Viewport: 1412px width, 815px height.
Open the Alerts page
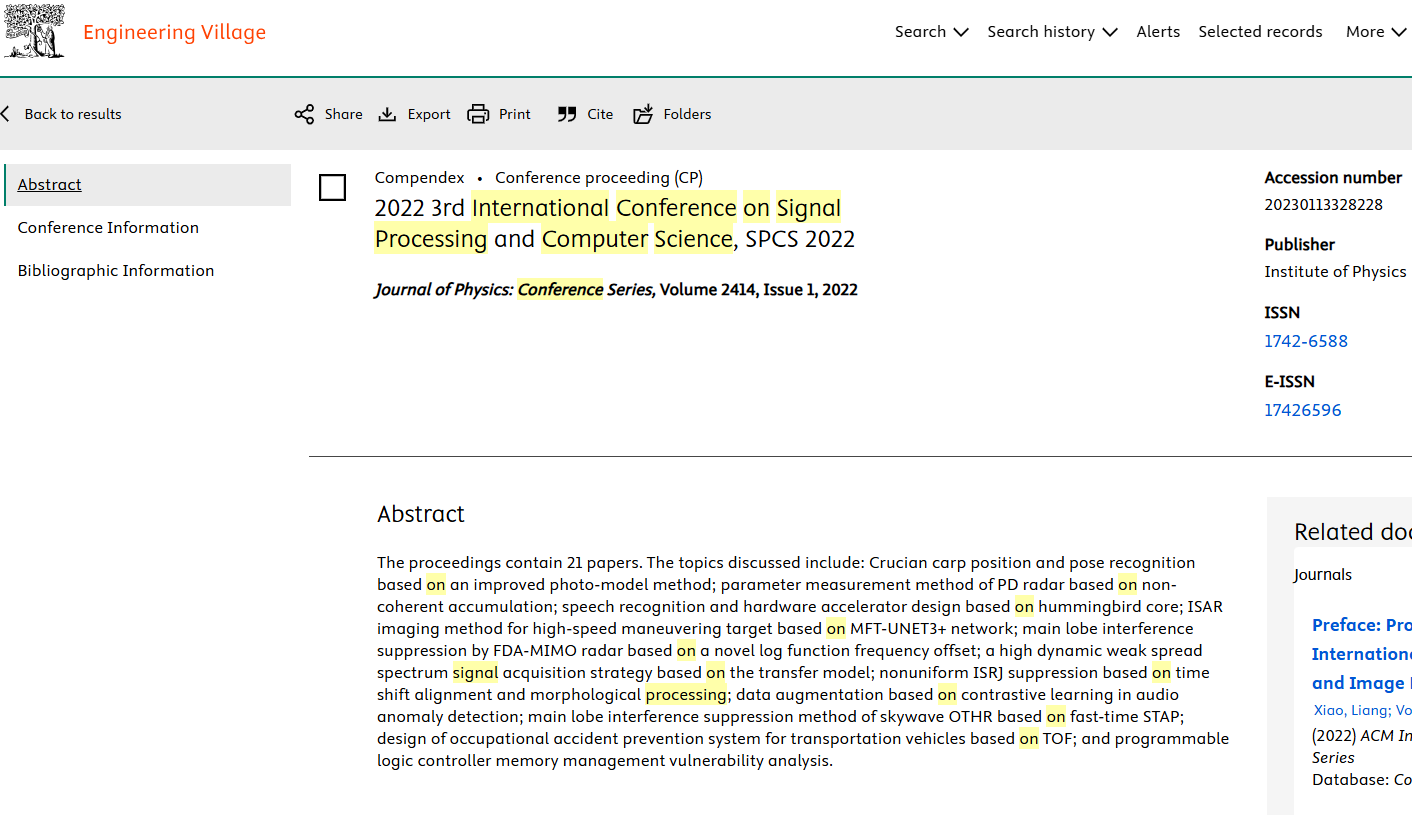(x=1158, y=32)
